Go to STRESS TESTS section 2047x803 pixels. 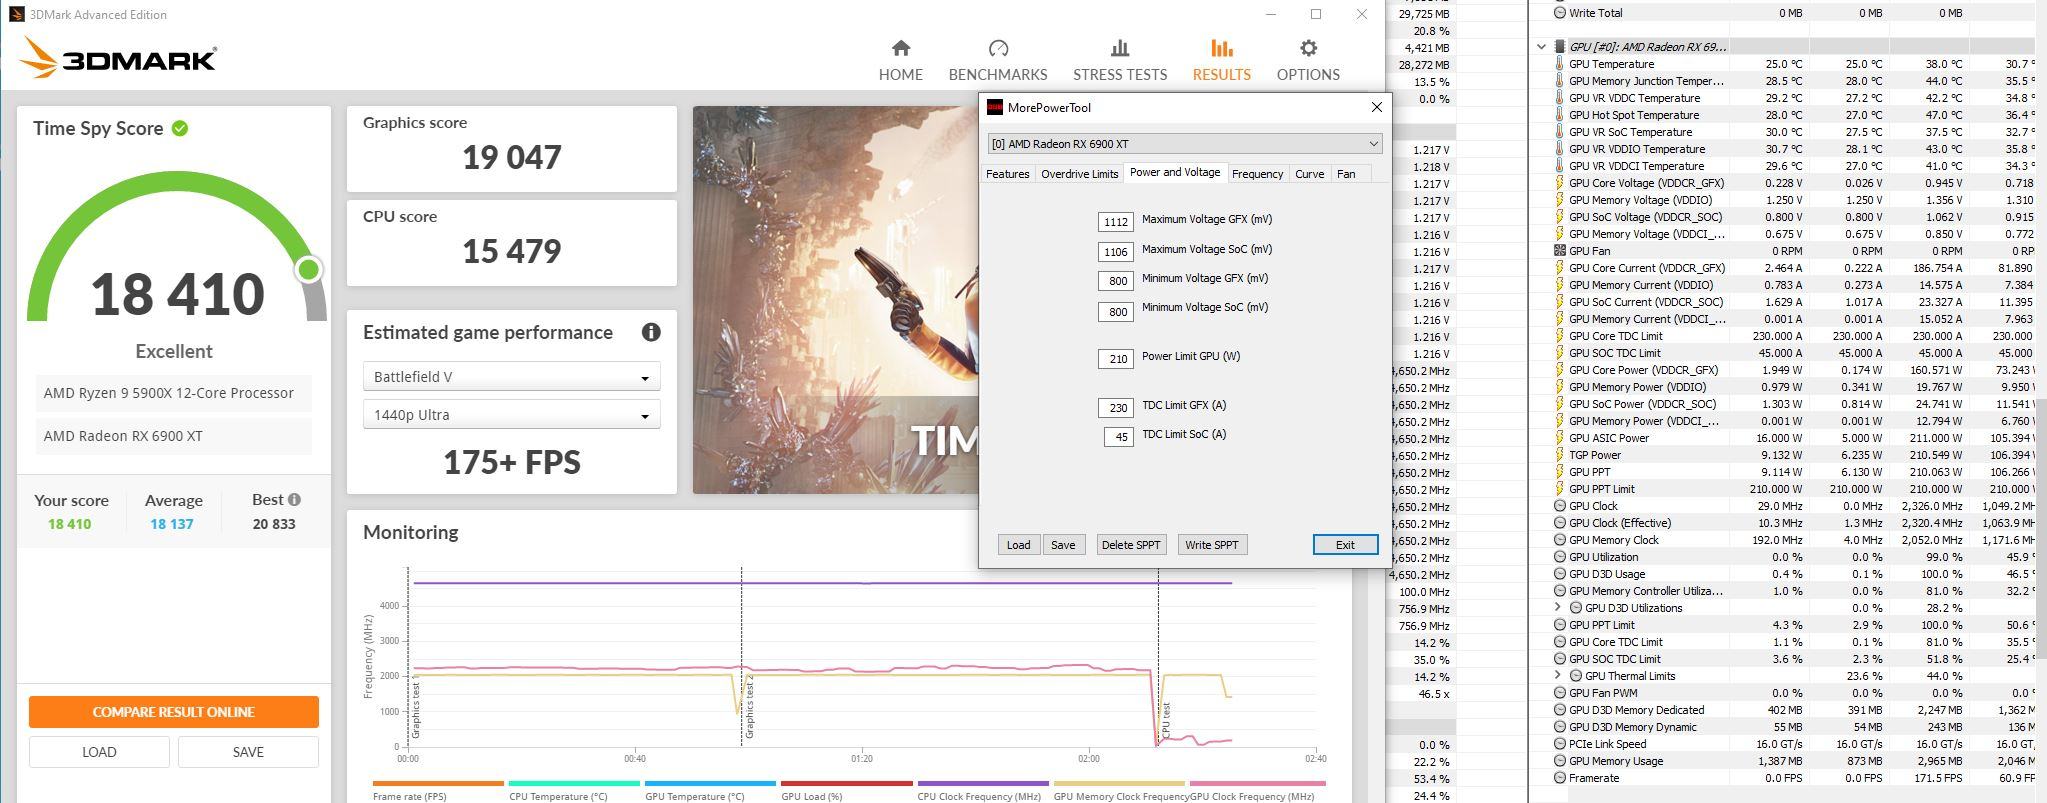point(1119,61)
